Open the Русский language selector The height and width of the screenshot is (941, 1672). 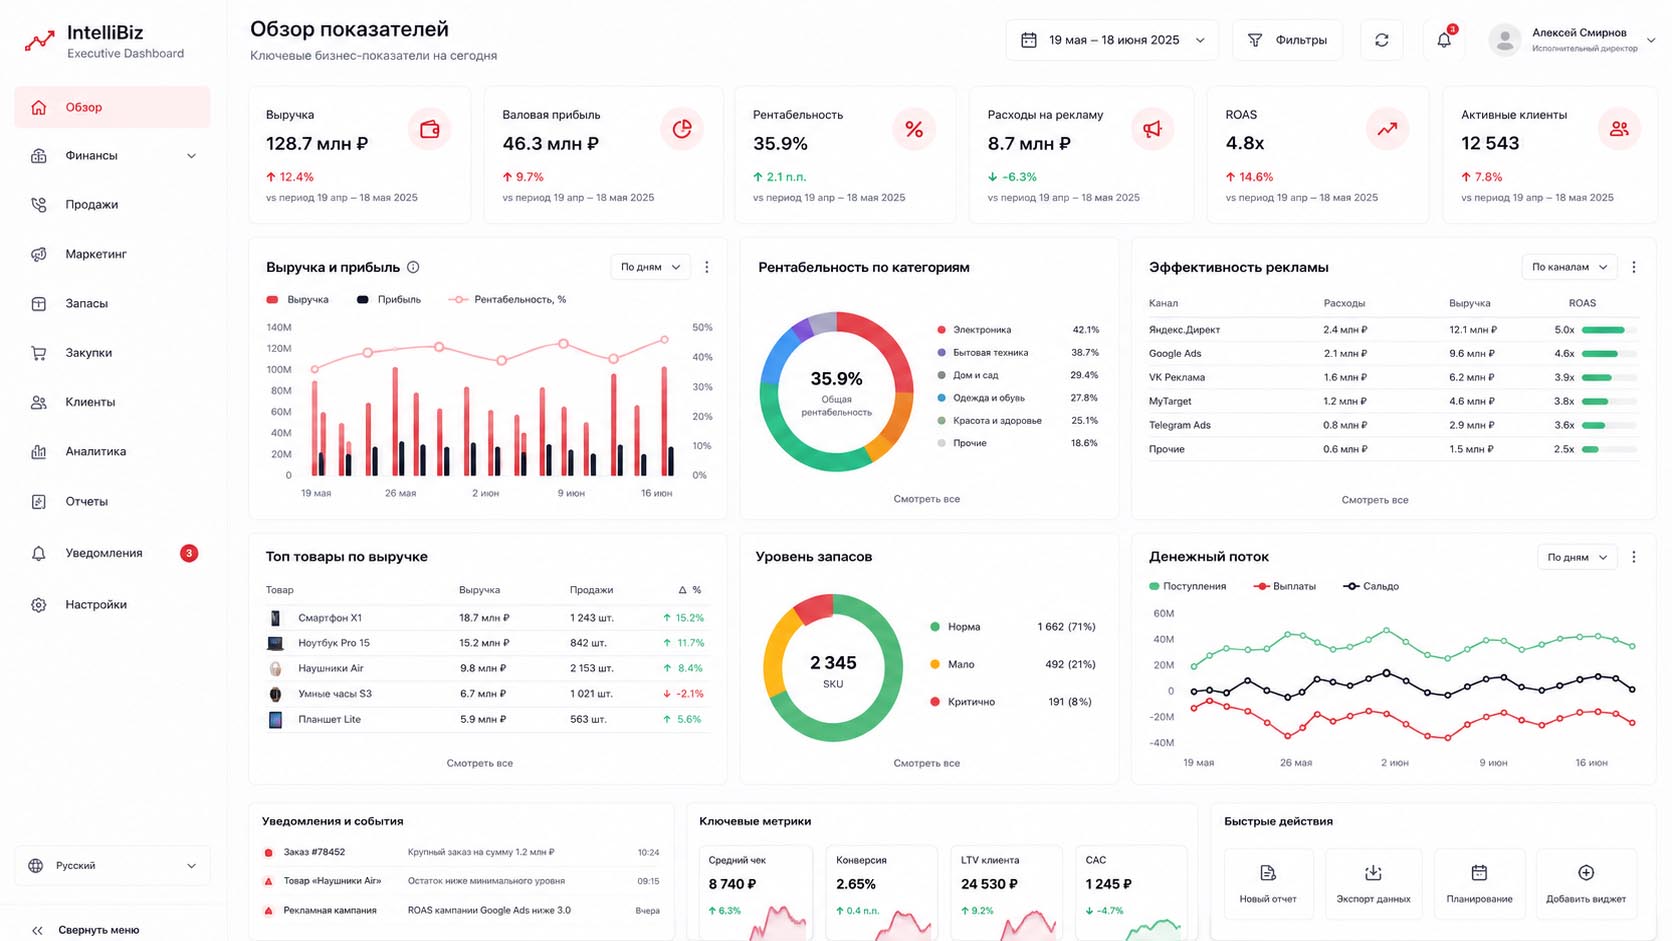click(112, 866)
